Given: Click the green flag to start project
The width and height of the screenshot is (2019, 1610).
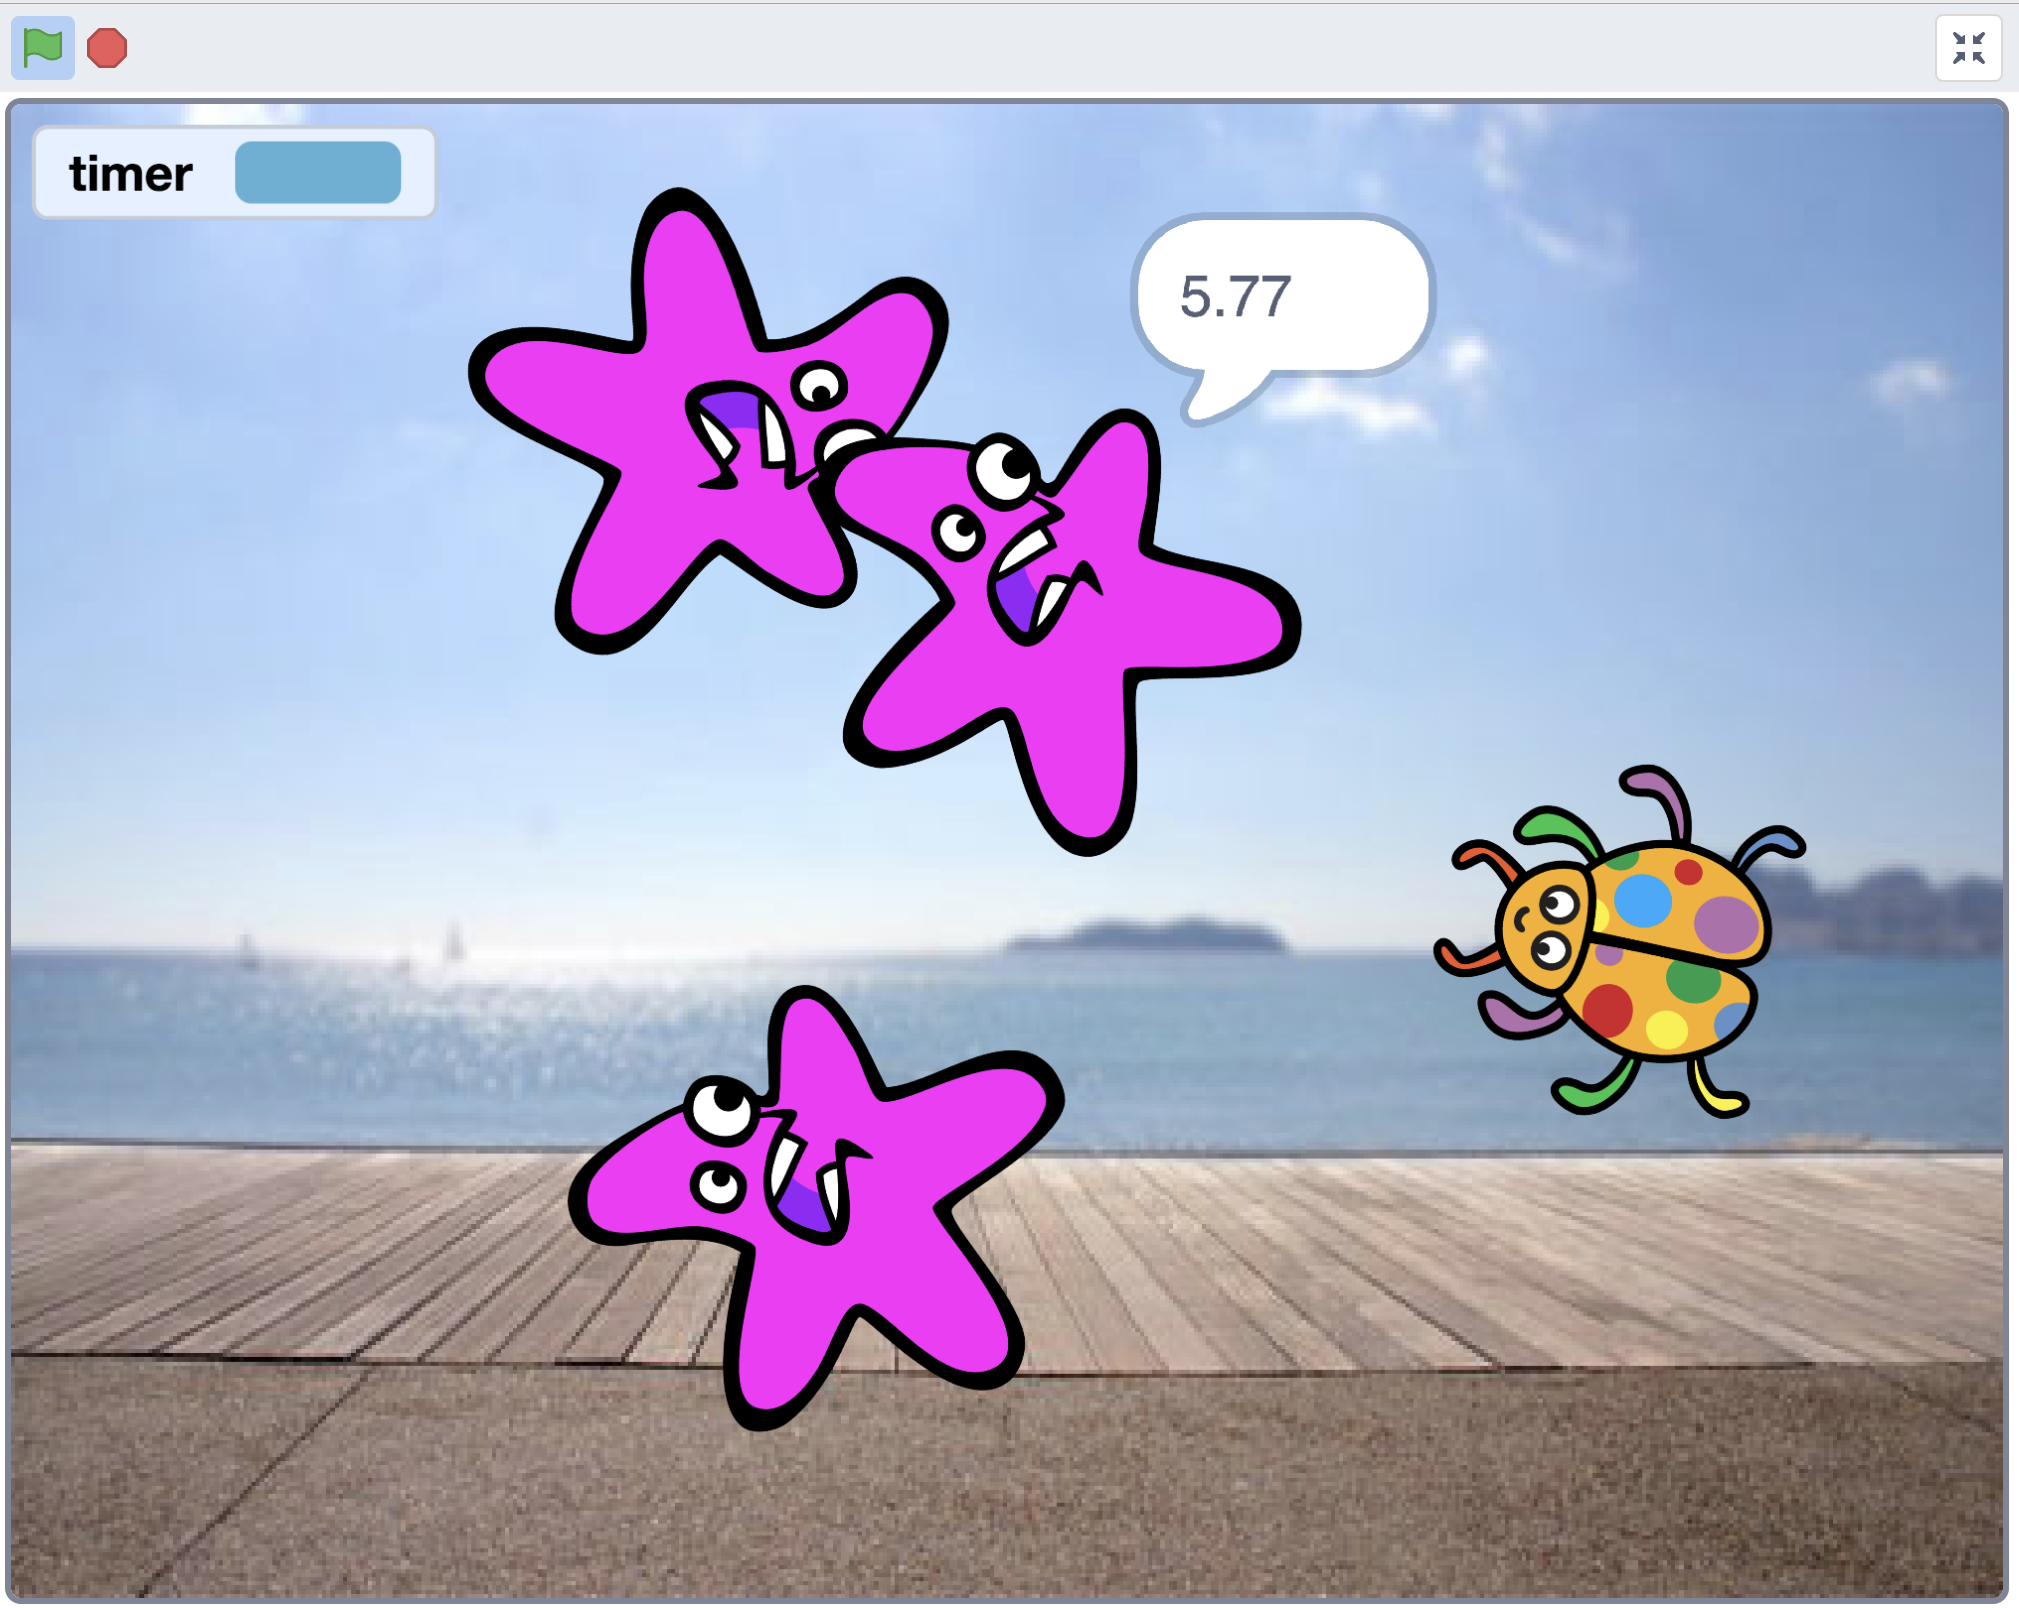Looking at the screenshot, I should [x=43, y=48].
